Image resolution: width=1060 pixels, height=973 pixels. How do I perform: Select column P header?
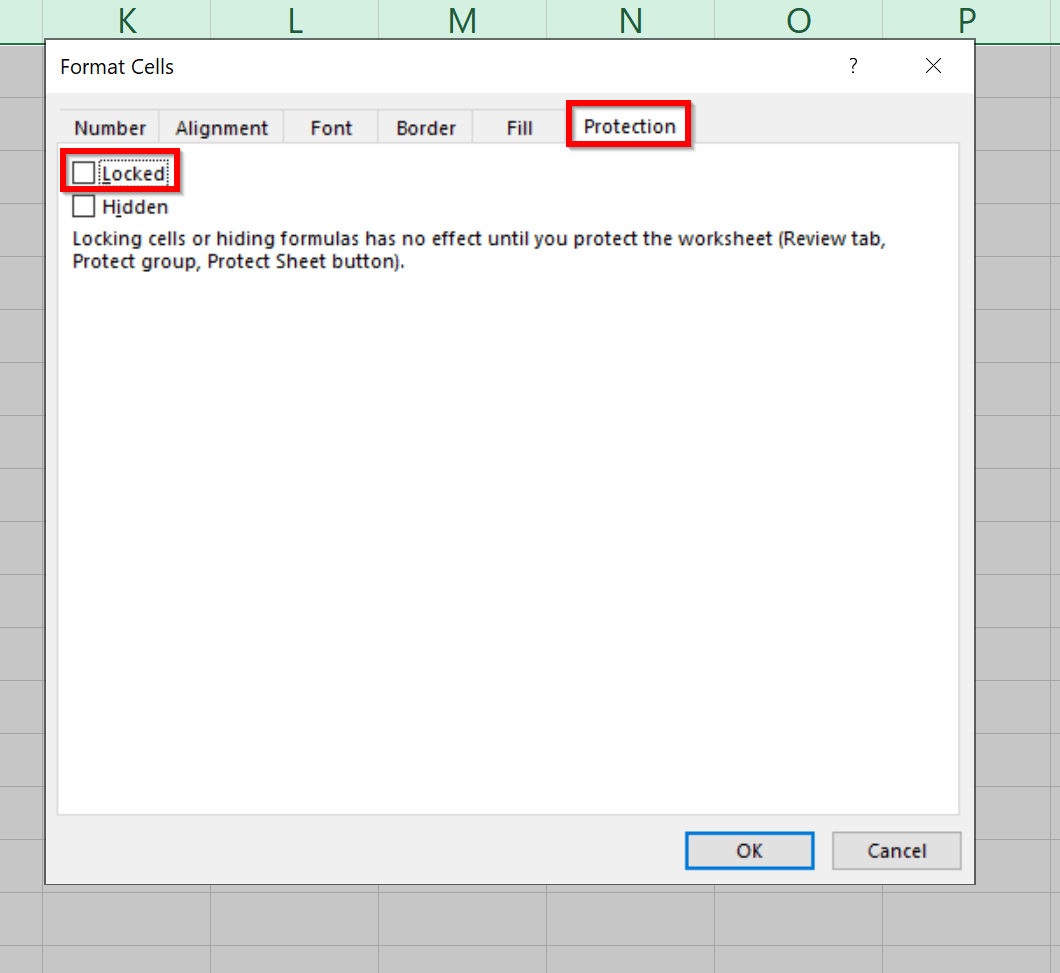[965, 20]
